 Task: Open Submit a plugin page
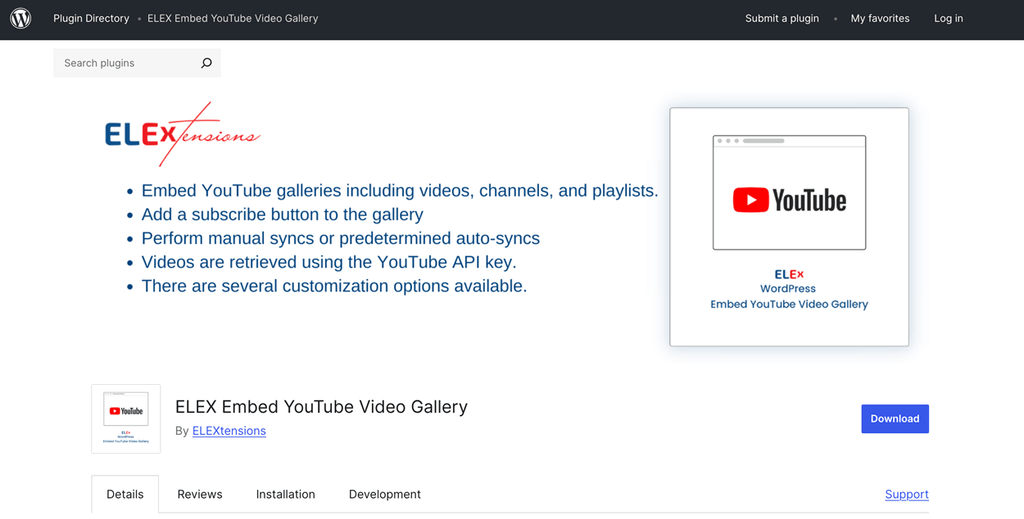pyautogui.click(x=782, y=18)
